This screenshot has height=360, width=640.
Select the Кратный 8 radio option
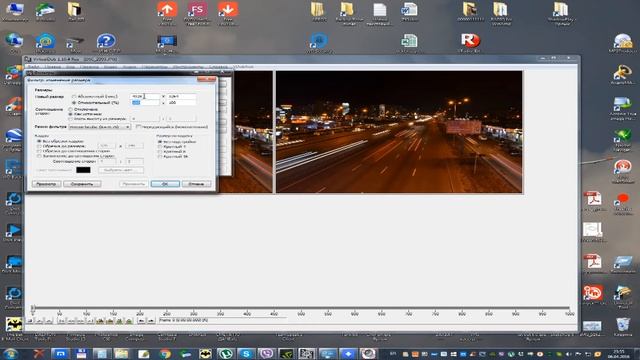click(160, 151)
